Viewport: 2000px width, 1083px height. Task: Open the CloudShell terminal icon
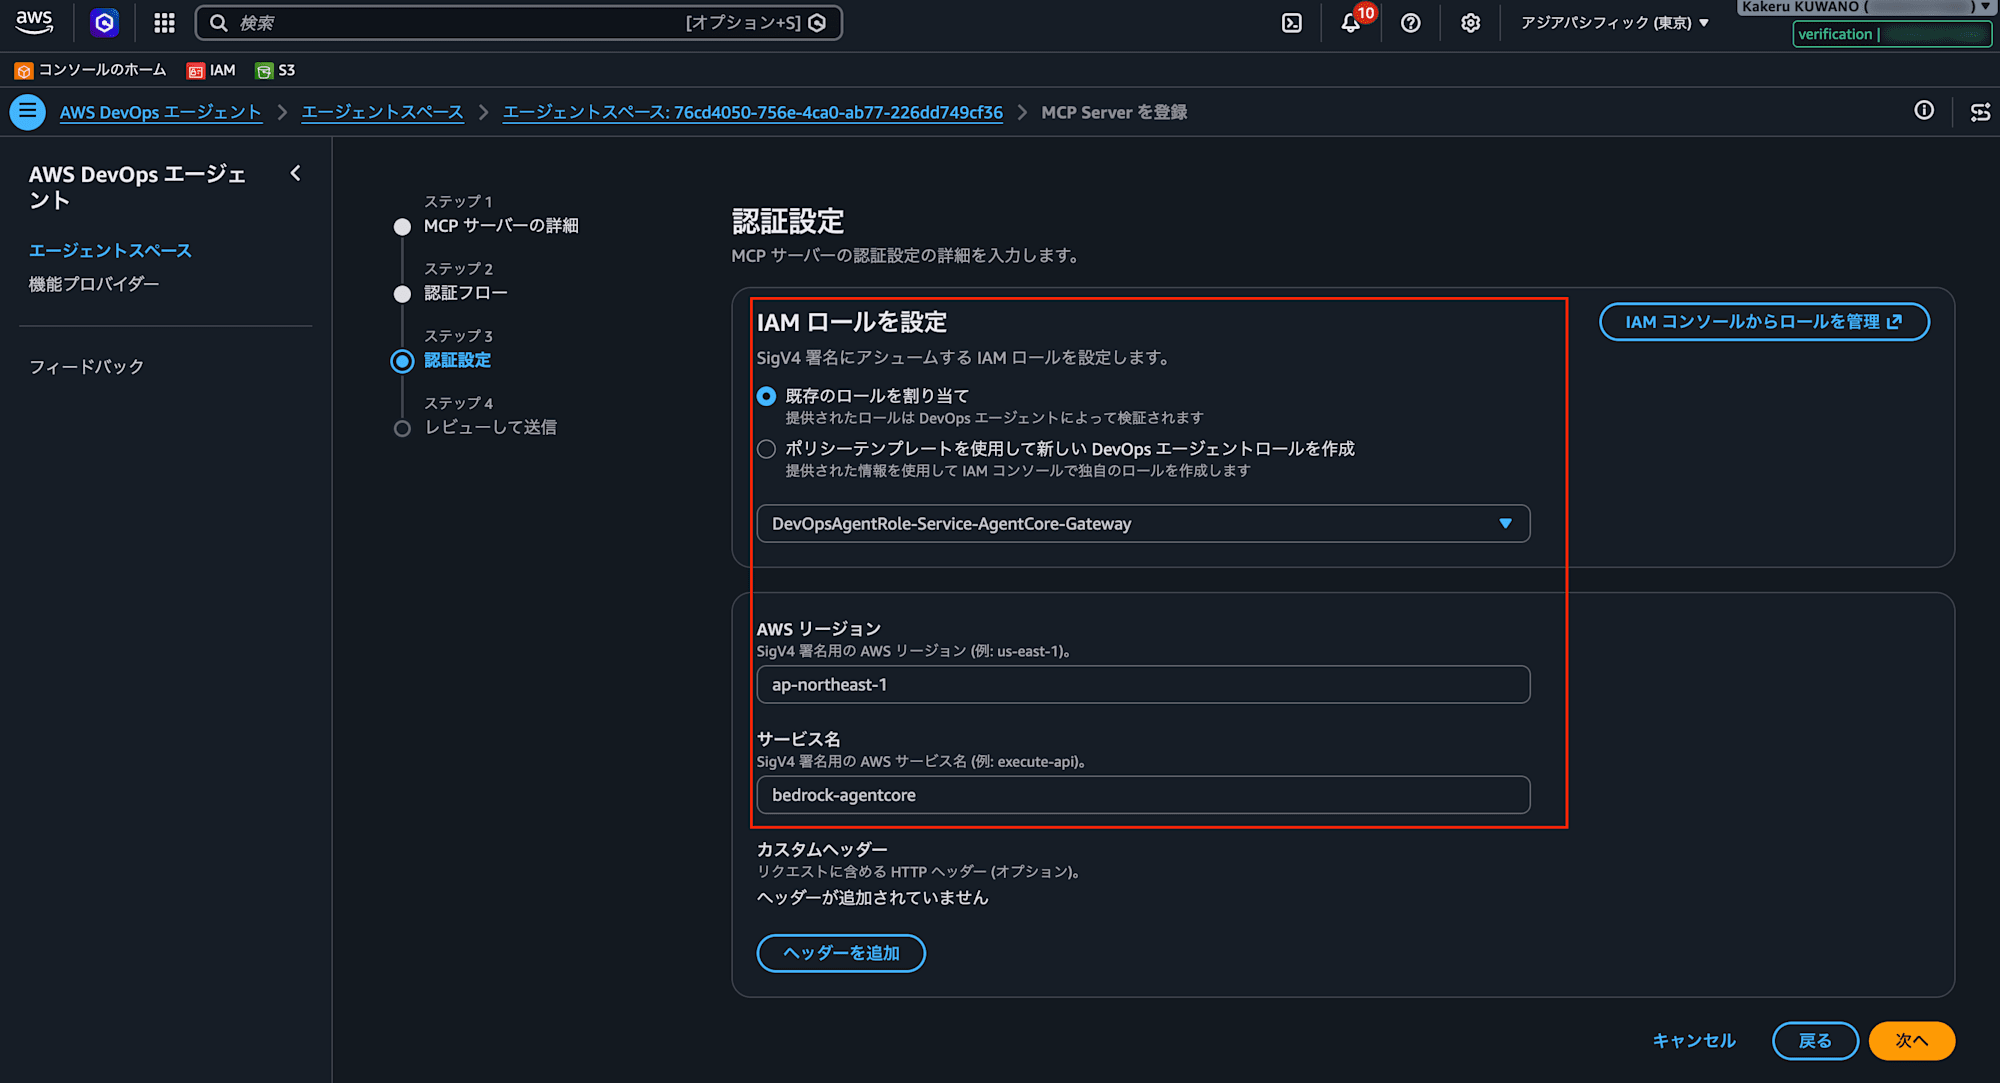click(x=1292, y=23)
